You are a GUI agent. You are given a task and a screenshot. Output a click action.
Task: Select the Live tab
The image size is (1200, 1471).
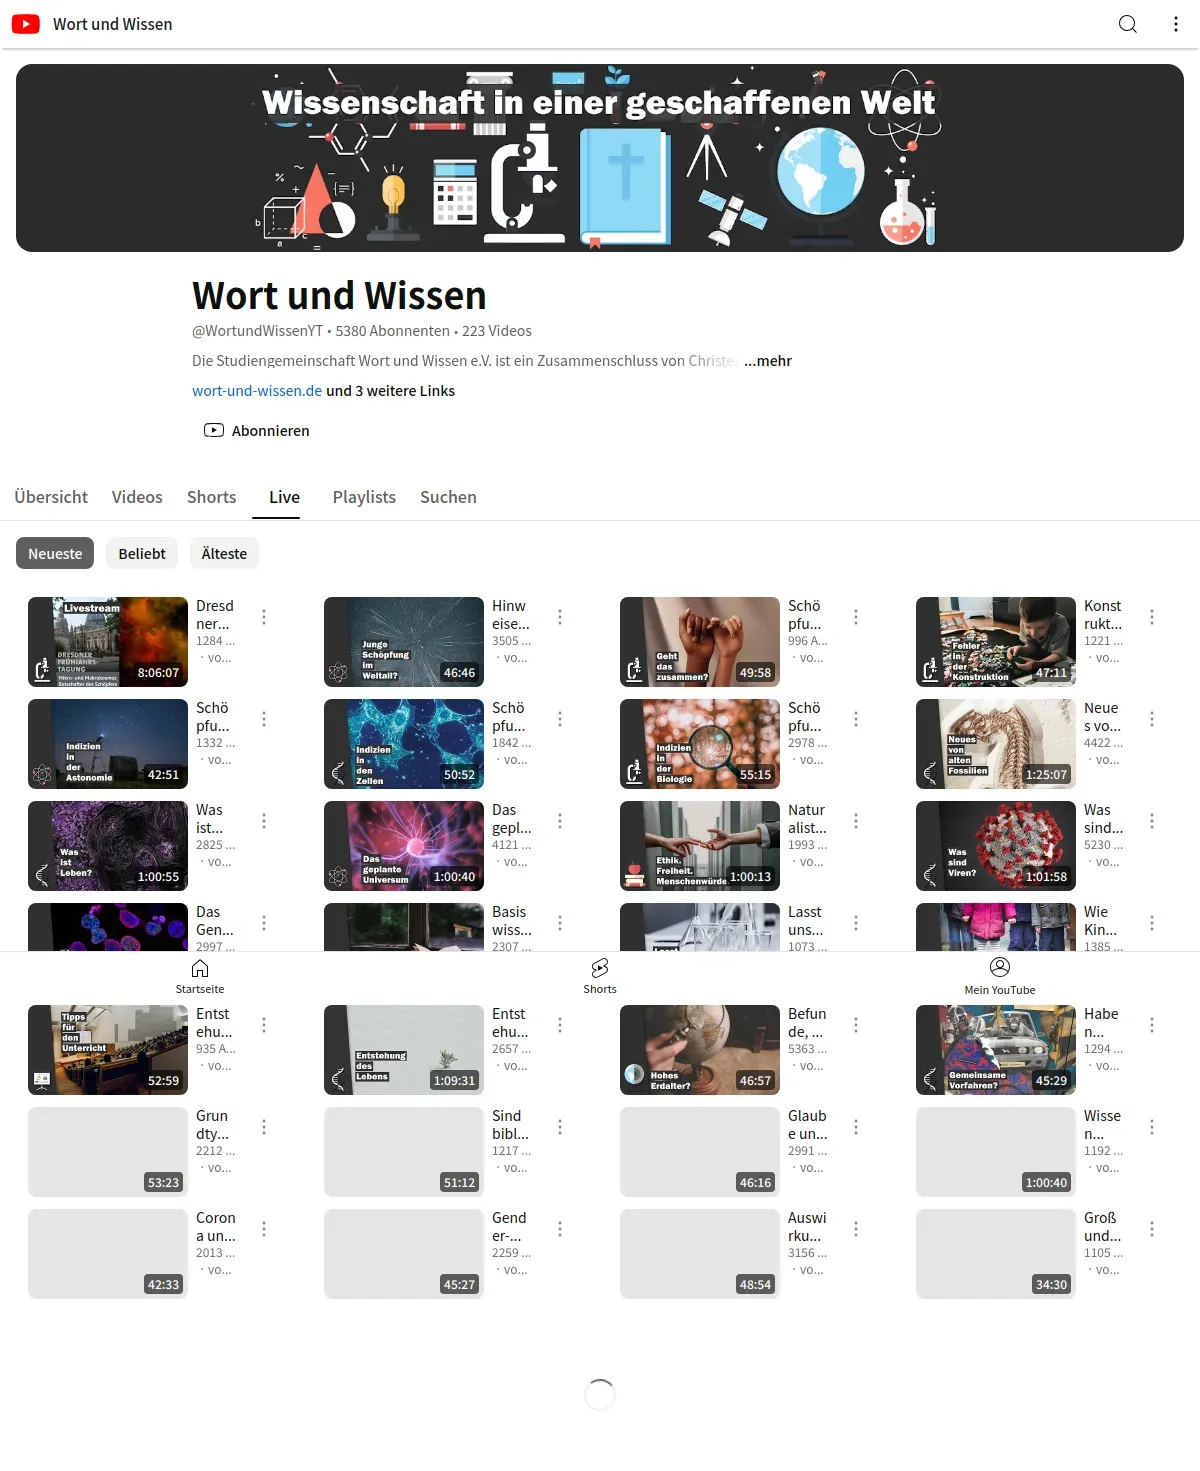click(x=284, y=497)
